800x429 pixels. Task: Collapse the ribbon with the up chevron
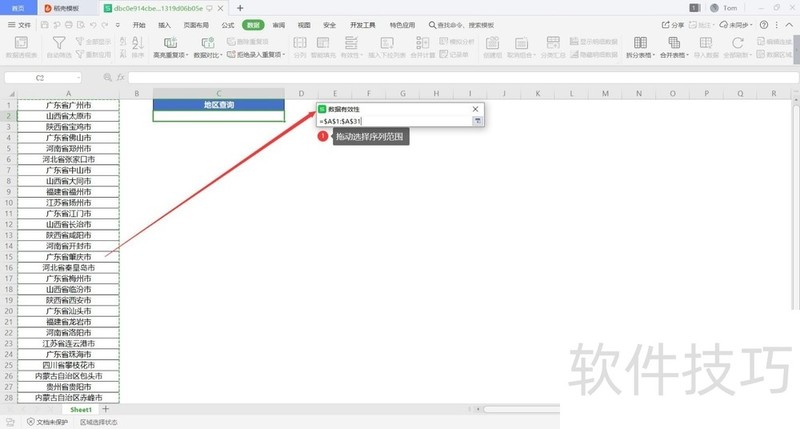click(789, 24)
